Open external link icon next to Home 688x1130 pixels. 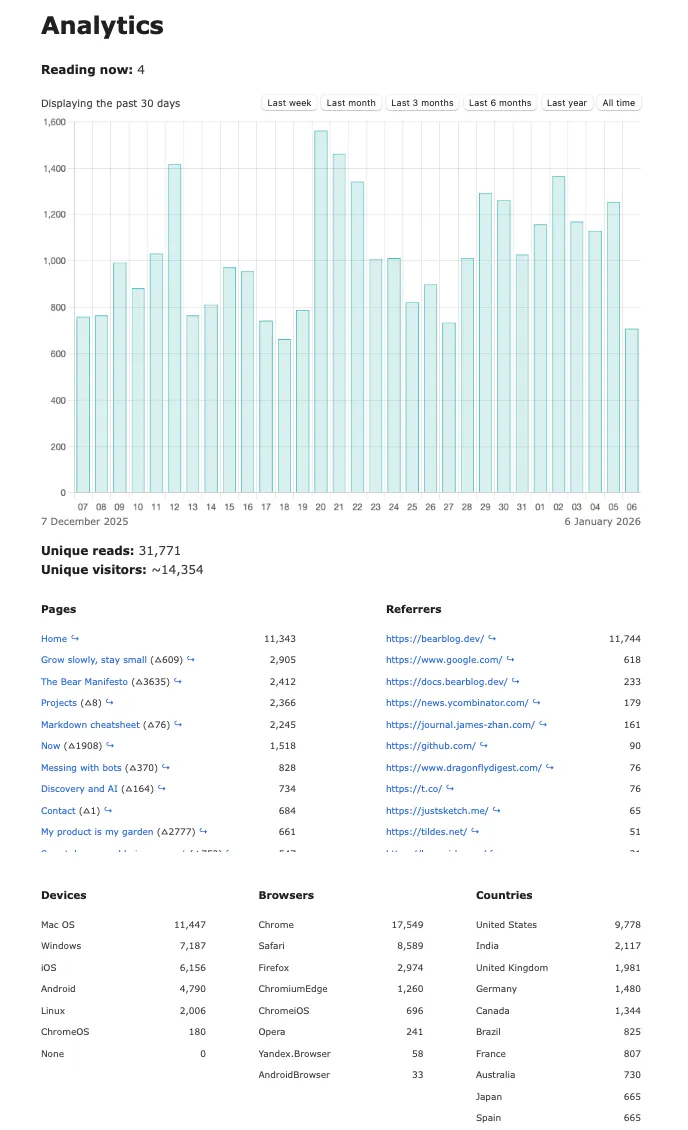(x=75, y=638)
